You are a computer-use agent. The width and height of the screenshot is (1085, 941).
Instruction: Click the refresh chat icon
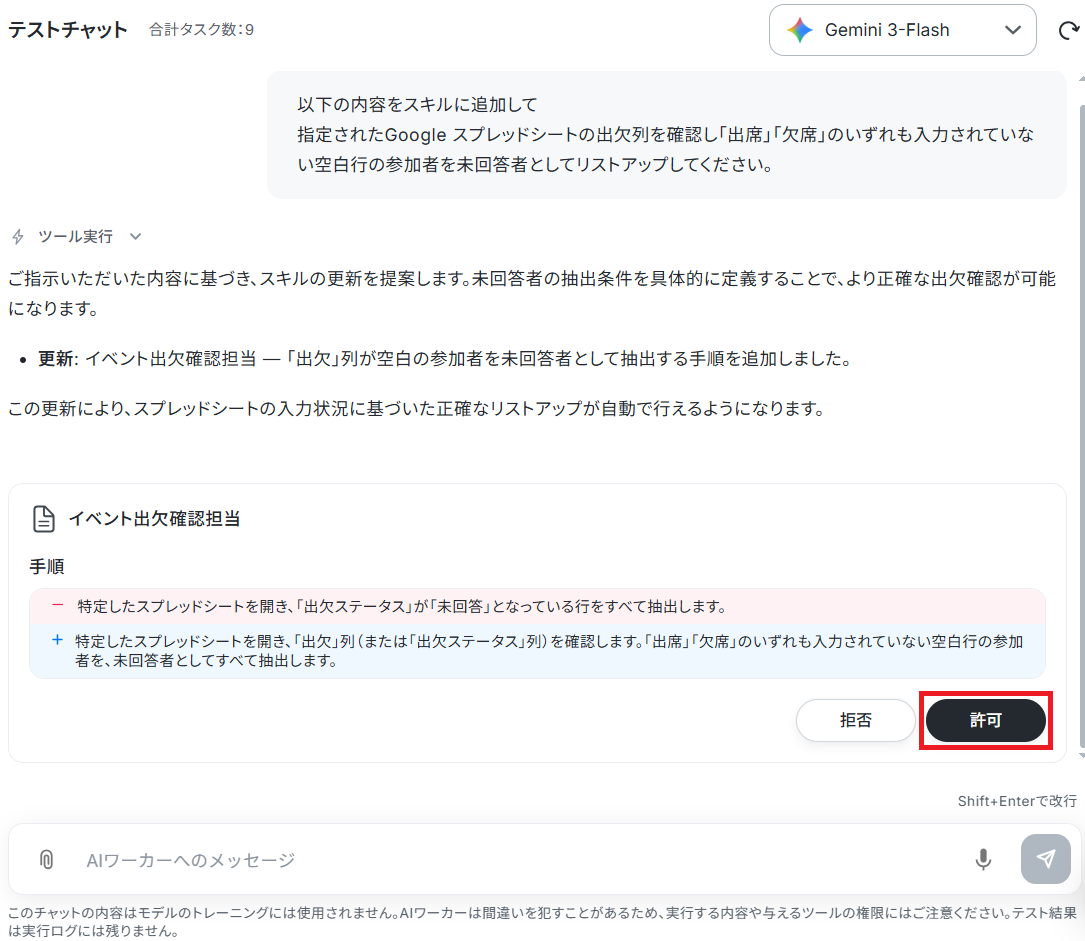pyautogui.click(x=1069, y=30)
